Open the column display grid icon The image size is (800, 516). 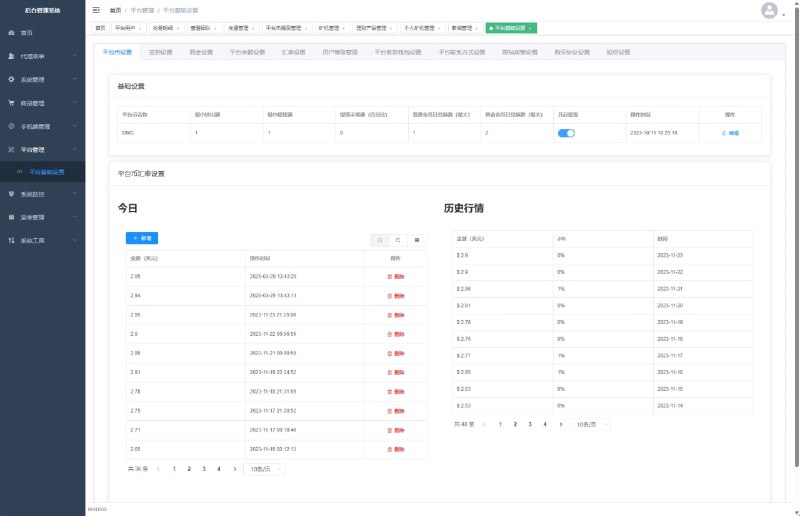pyautogui.click(x=417, y=239)
